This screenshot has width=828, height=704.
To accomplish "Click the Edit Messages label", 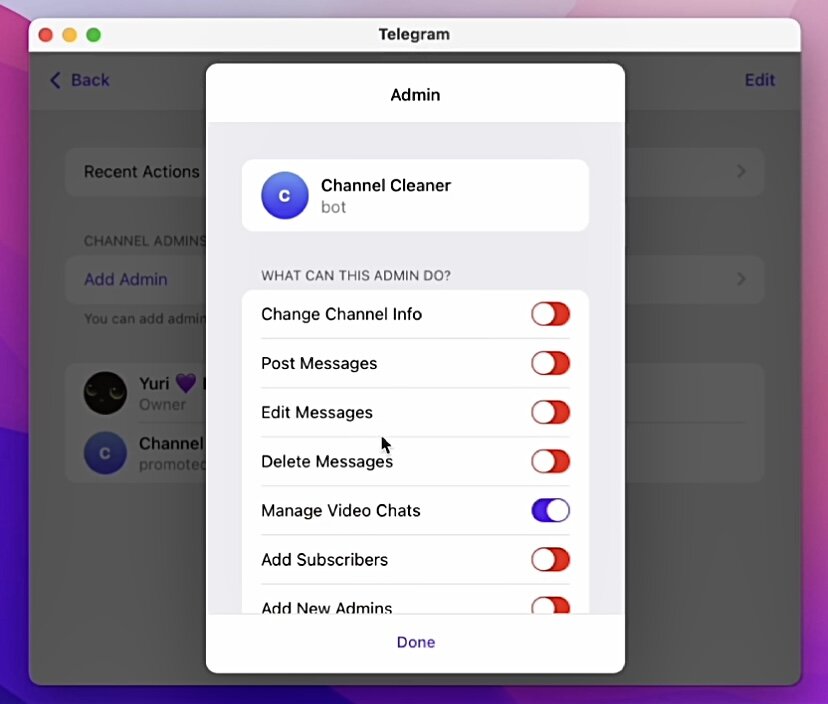I will (x=317, y=413).
